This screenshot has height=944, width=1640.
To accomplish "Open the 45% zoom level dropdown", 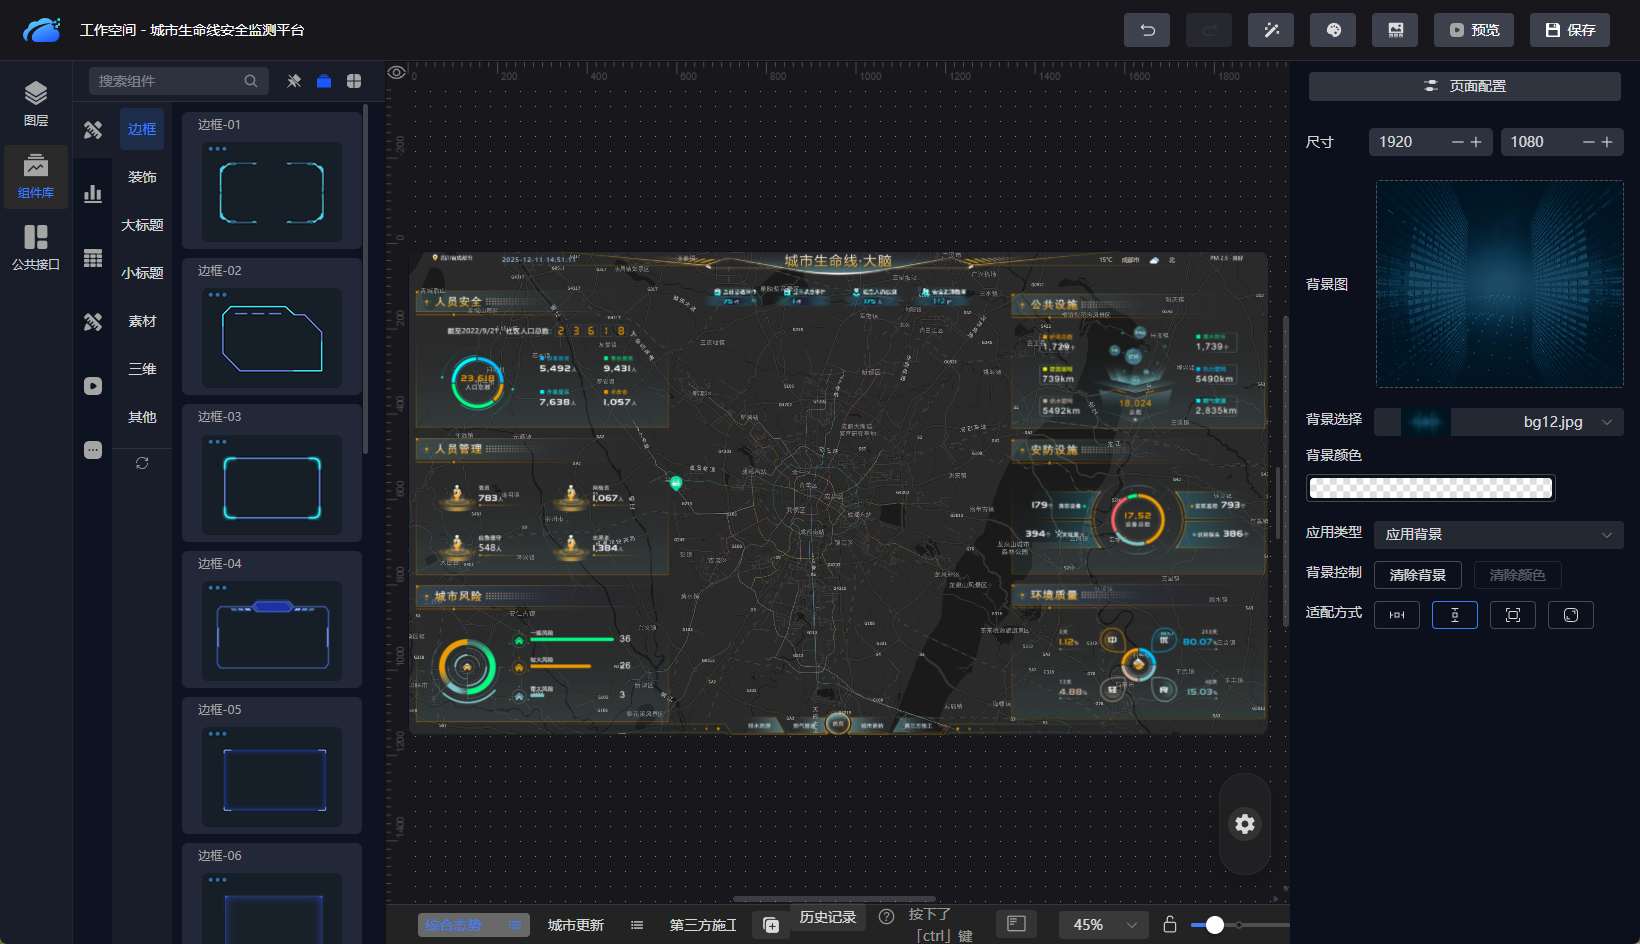I will [1104, 925].
